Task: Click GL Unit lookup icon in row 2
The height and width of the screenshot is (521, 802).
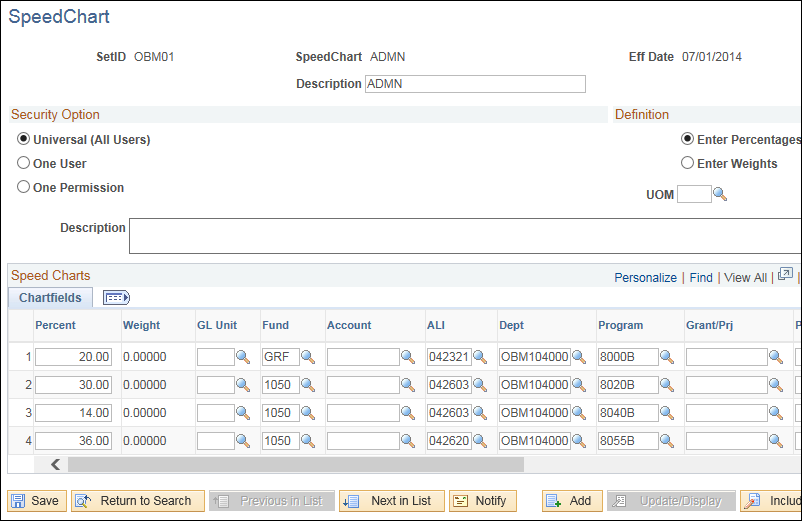Action: coord(243,385)
